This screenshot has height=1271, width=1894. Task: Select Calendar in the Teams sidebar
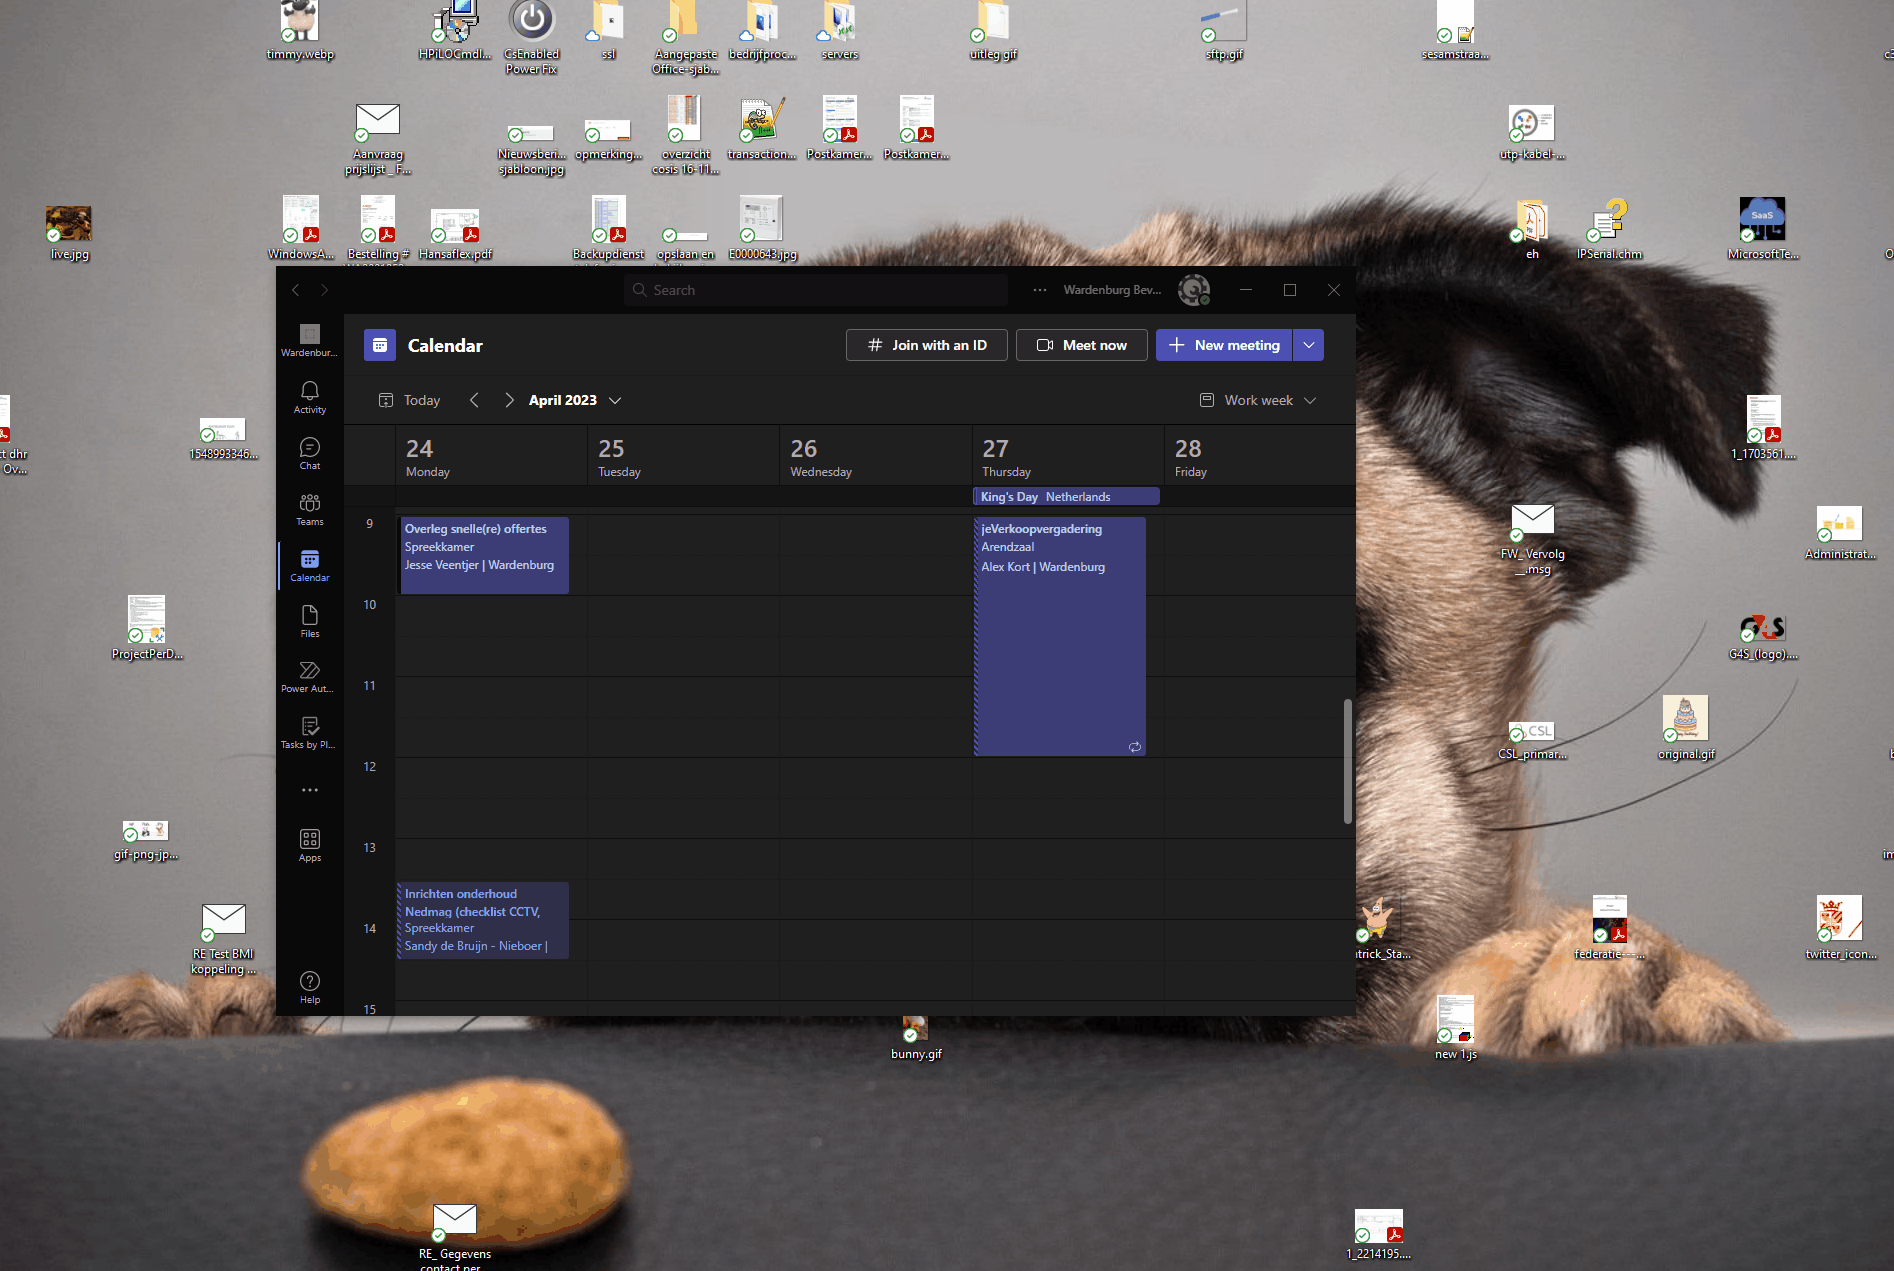click(x=310, y=565)
